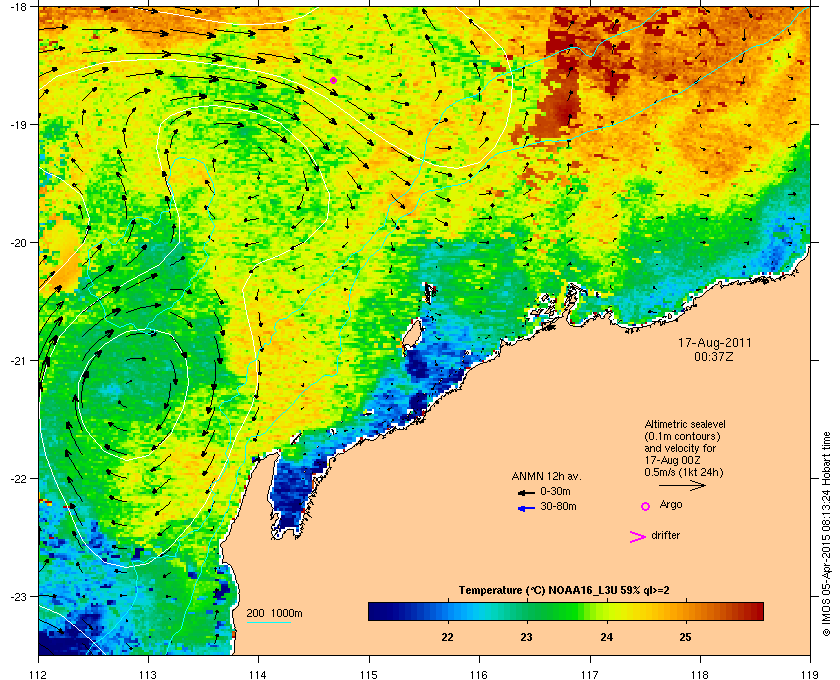Image resolution: width=840 pixels, height=680 pixels.
Task: Click the 'and velocity for' text
Action: [680, 448]
